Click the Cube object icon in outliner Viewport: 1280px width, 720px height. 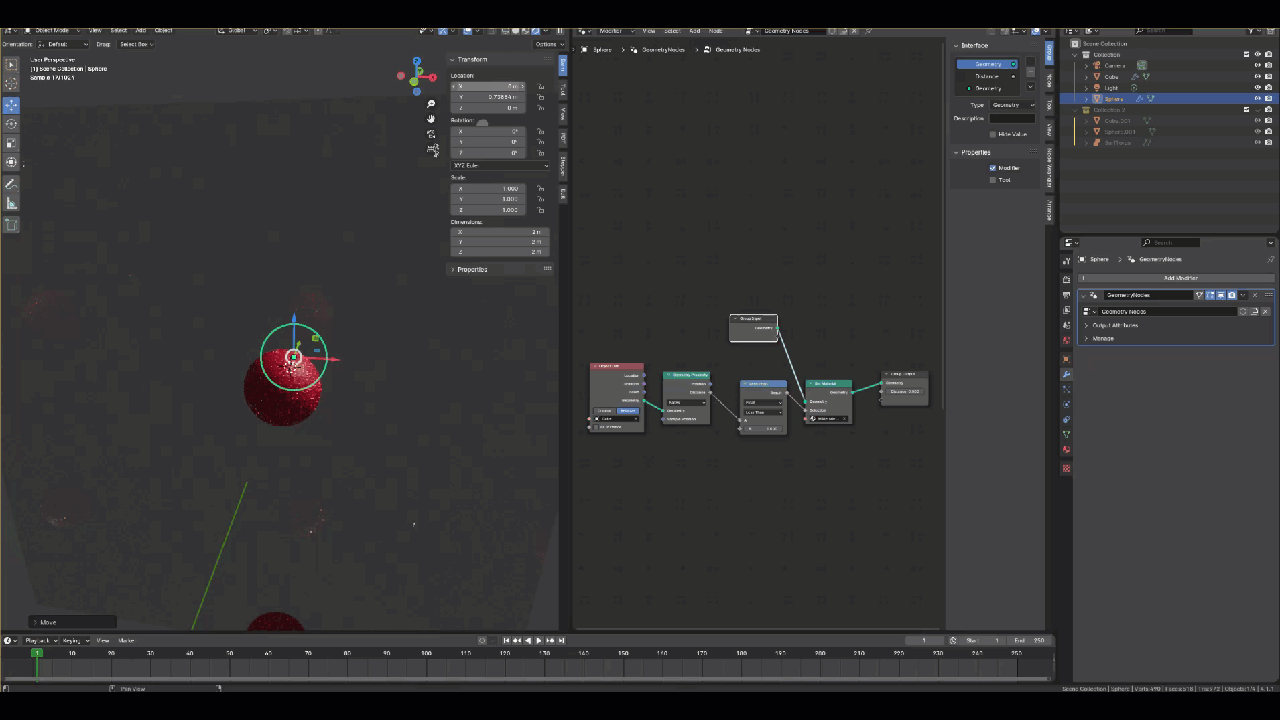coord(1097,76)
